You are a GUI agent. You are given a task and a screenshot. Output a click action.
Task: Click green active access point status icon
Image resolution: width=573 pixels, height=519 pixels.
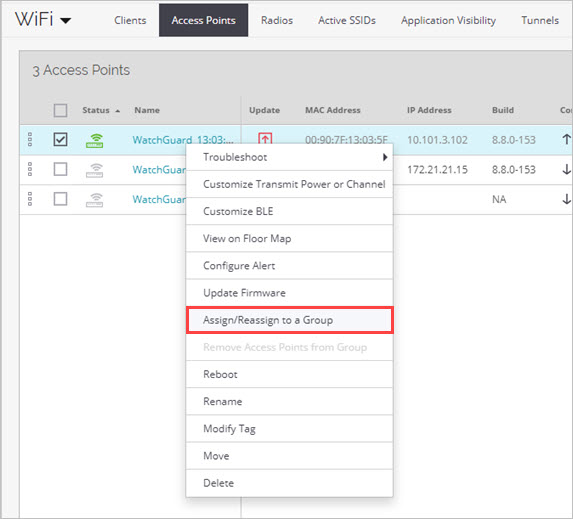[95, 140]
